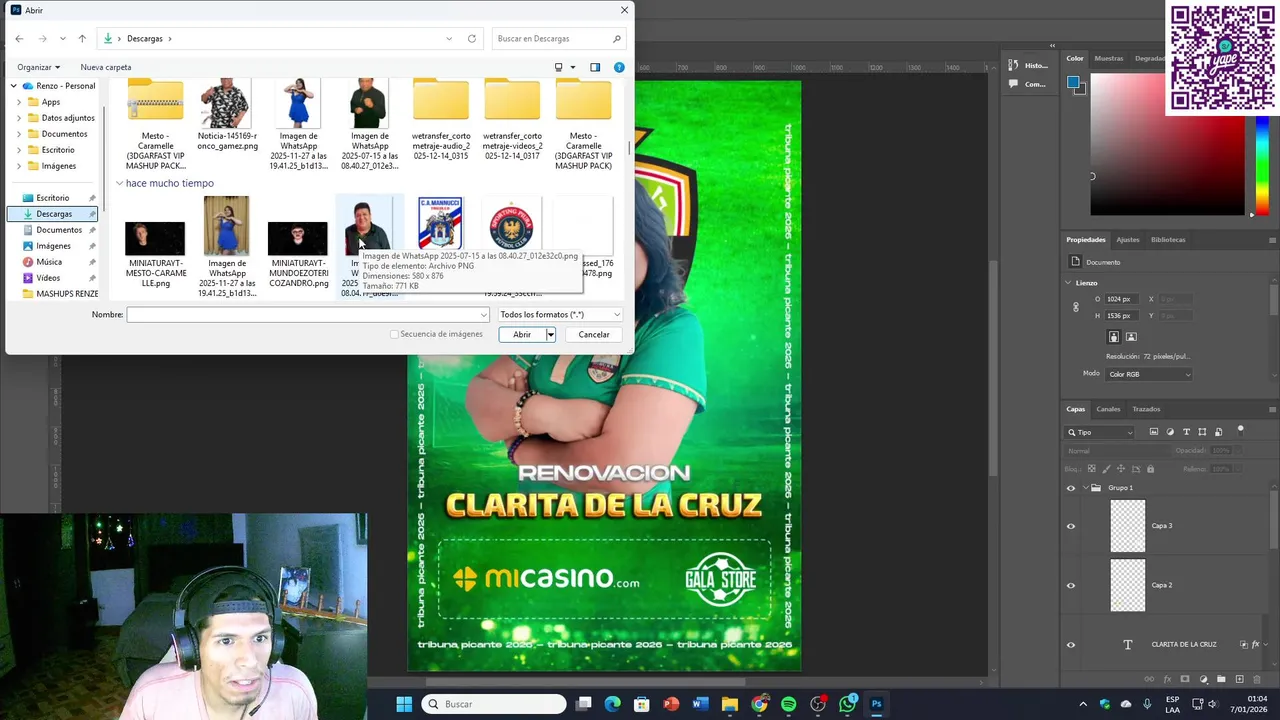
Task: Open Spotify from the taskbar
Action: coord(789,704)
